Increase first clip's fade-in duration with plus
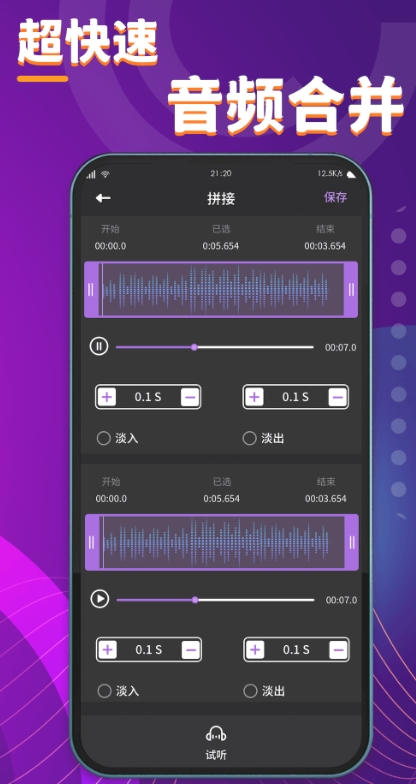The height and width of the screenshot is (784, 416). point(106,398)
